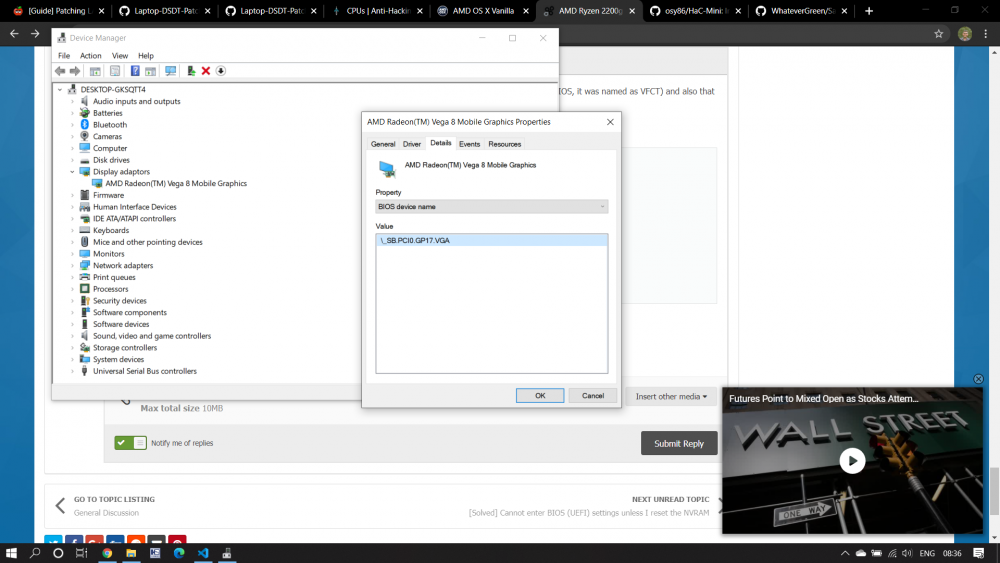1000x563 pixels.
Task: Click the scan for hardware changes icon
Action: click(170, 71)
